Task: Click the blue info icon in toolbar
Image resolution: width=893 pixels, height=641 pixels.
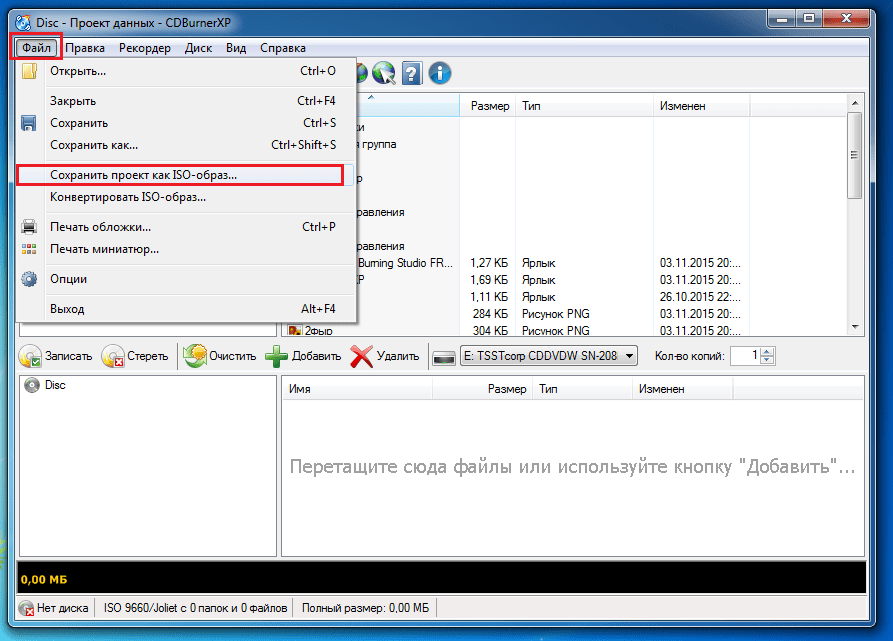Action: [440, 73]
